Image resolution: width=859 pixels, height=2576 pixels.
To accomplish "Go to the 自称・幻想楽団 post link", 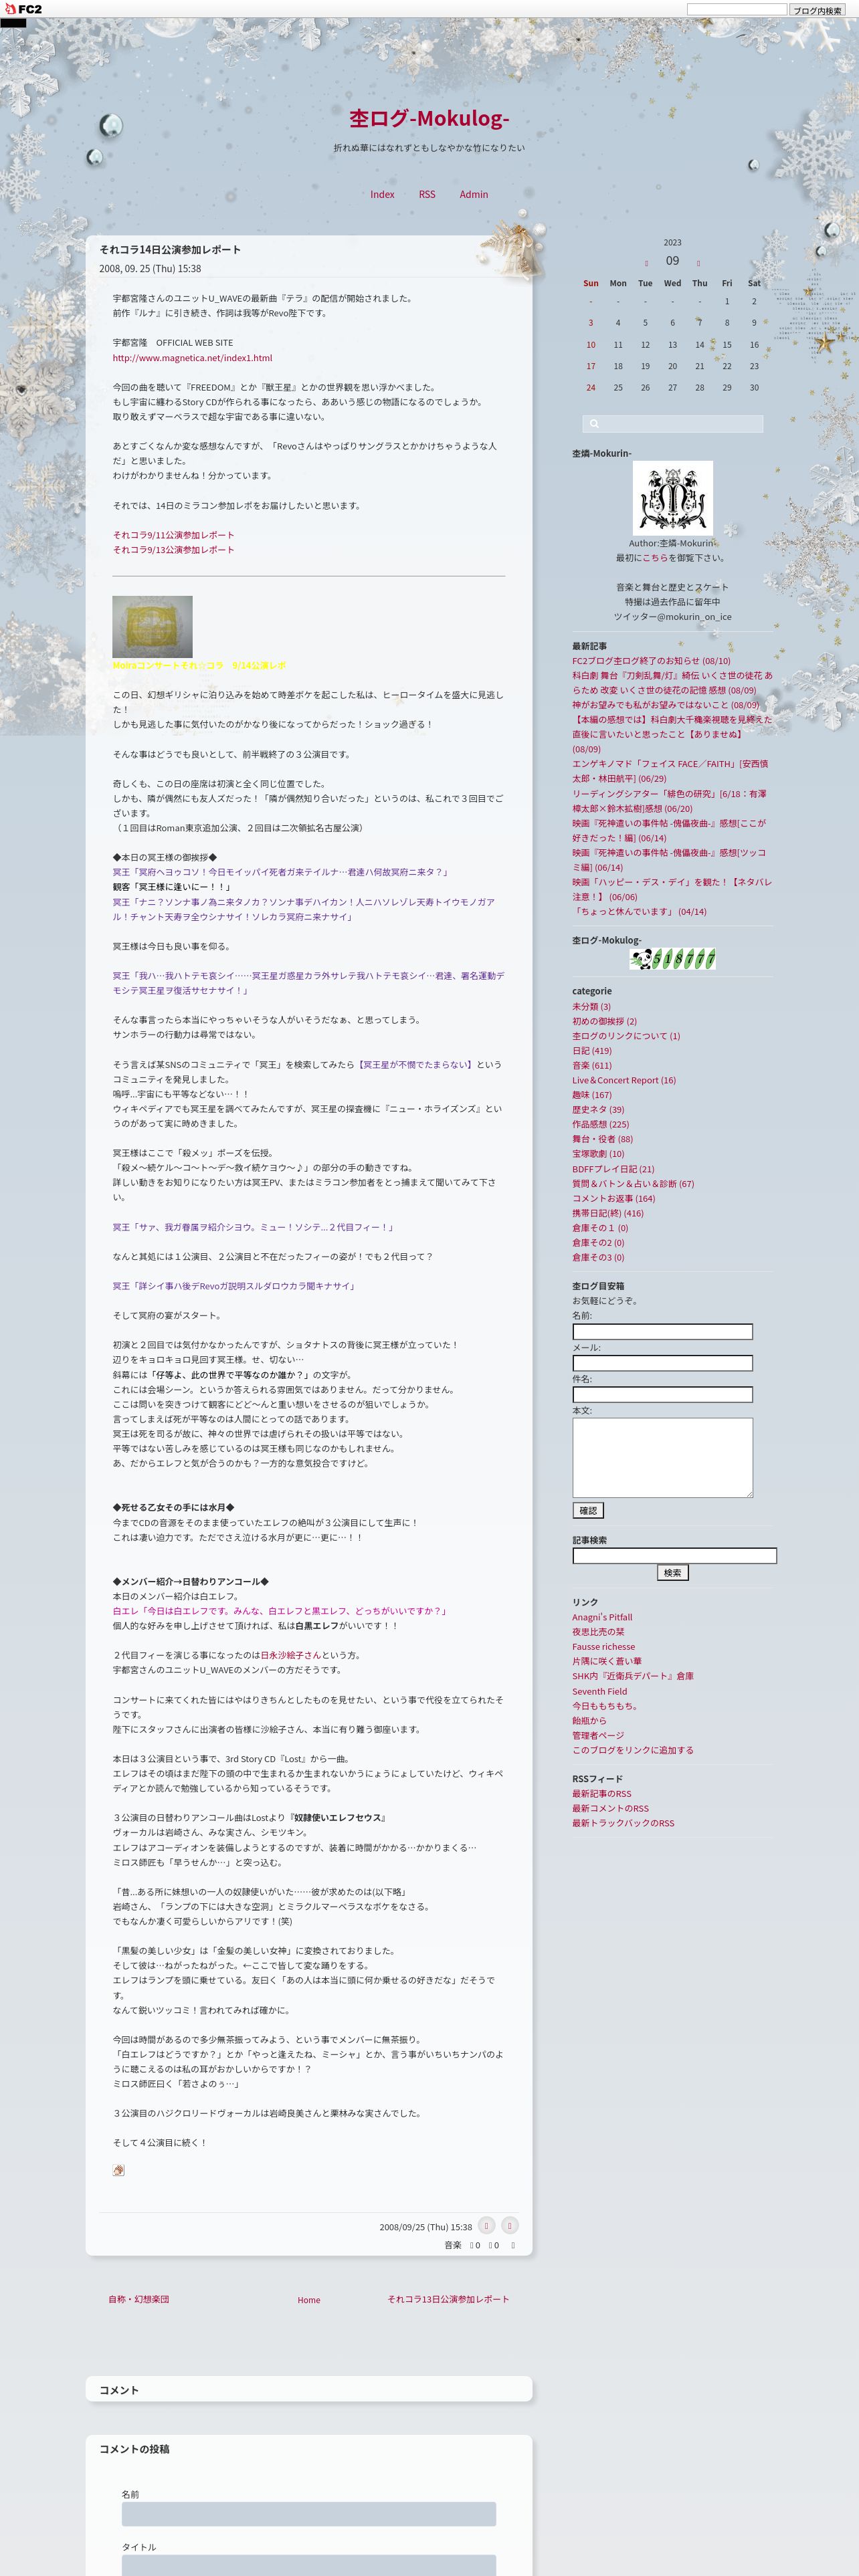I will (139, 2299).
